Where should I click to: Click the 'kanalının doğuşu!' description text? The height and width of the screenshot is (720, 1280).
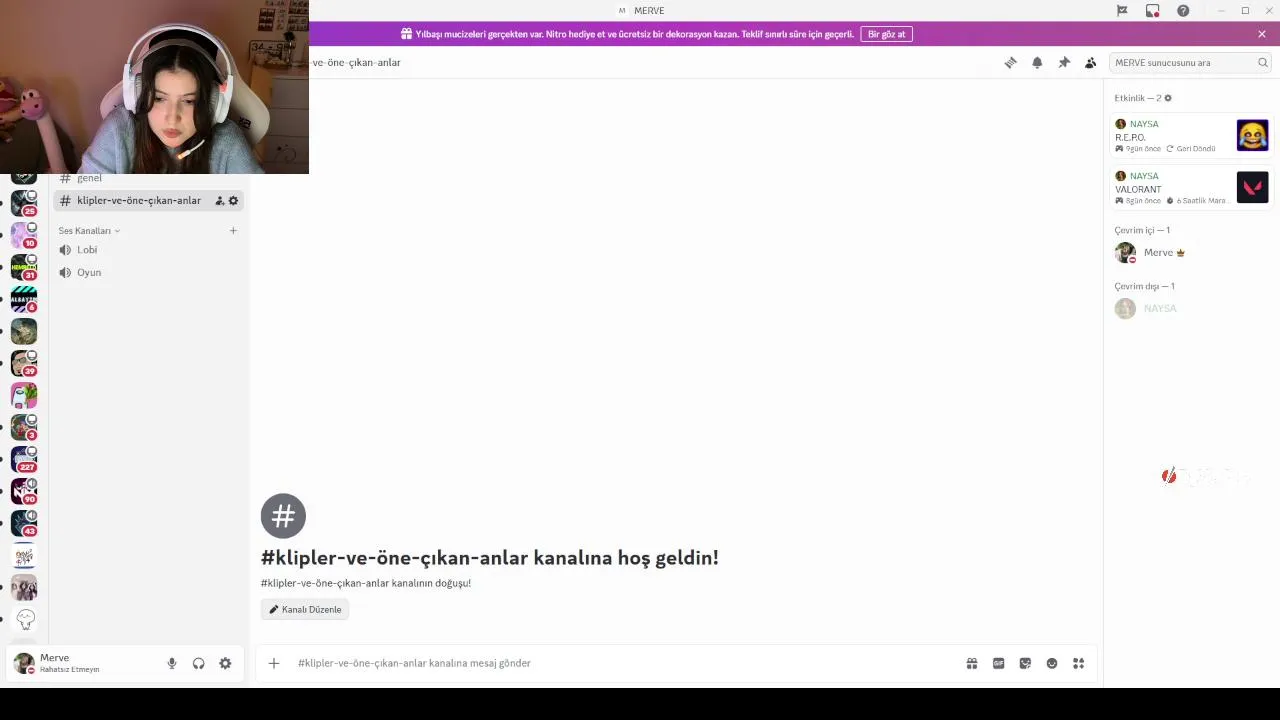[x=429, y=583]
